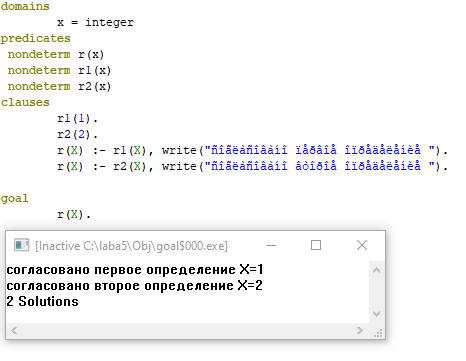Click the horizontal scrollbar's left arrow
The width and height of the screenshot is (466, 361).
point(14,331)
